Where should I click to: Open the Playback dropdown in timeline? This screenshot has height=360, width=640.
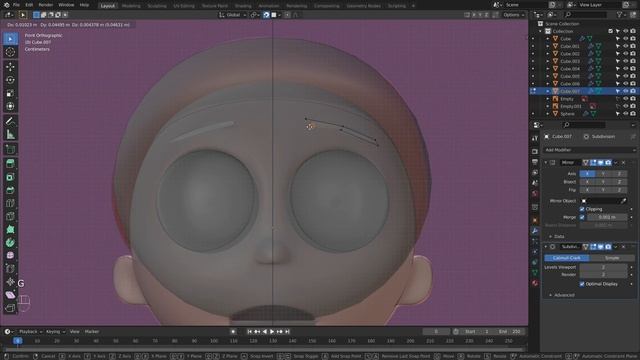pos(31,331)
